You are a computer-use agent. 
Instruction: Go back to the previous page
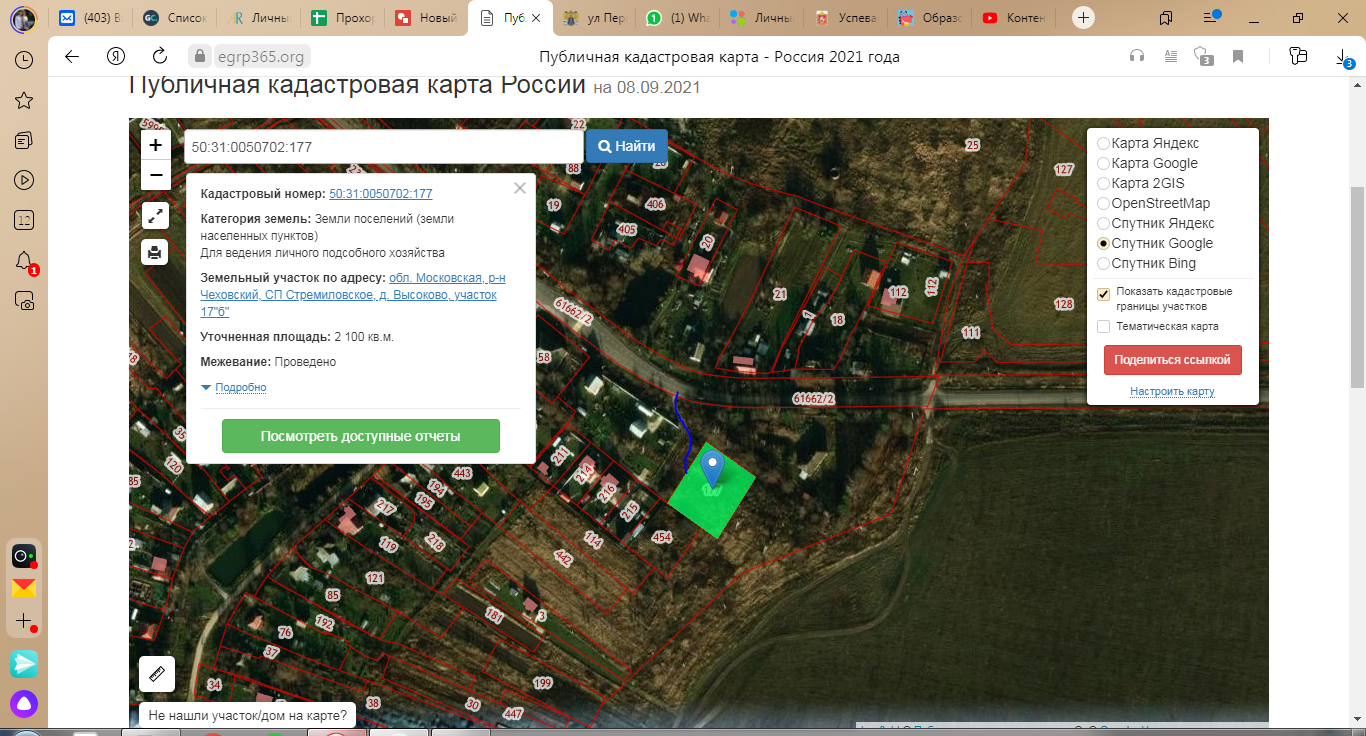[72, 56]
